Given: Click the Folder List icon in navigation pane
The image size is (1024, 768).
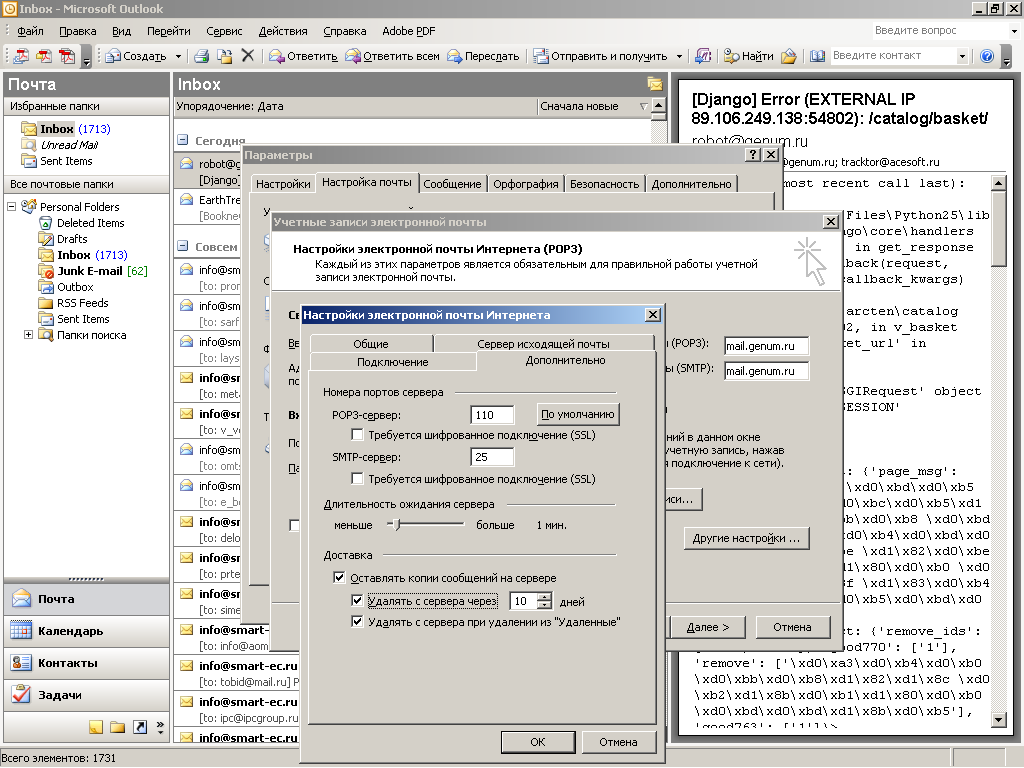Looking at the screenshot, I should point(118,727).
